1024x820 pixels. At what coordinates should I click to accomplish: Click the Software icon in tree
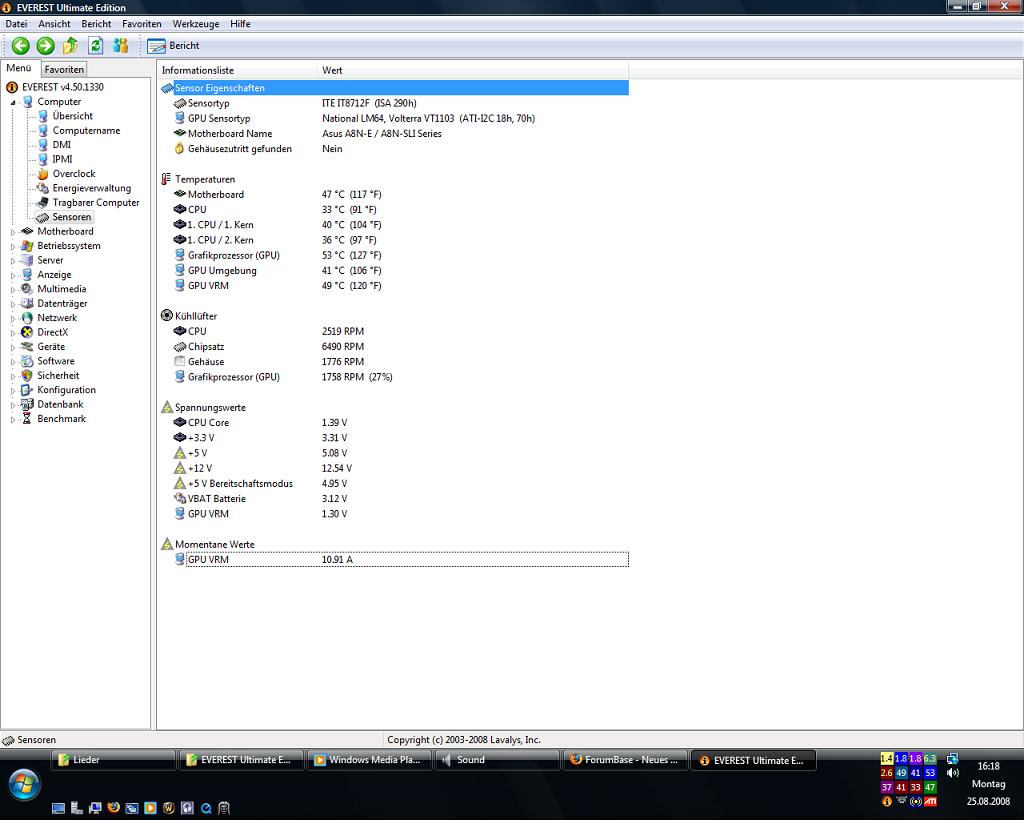coord(27,361)
